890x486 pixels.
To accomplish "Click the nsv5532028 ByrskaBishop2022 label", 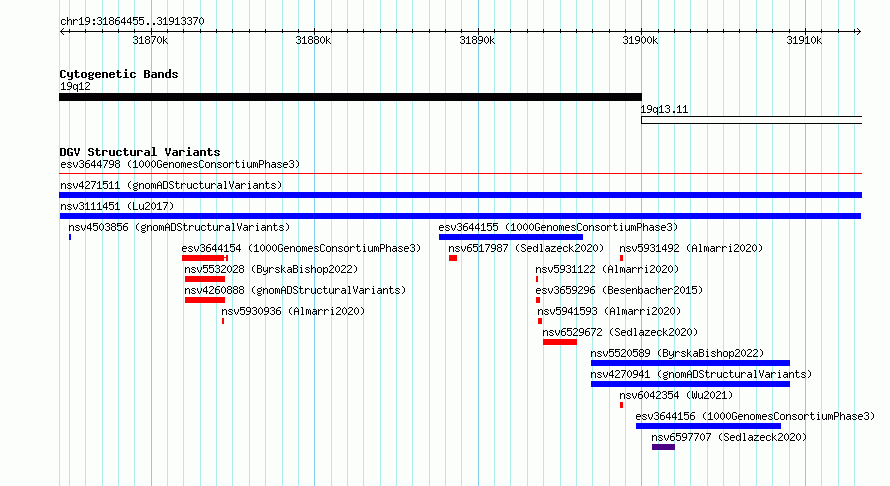I will [271, 269].
